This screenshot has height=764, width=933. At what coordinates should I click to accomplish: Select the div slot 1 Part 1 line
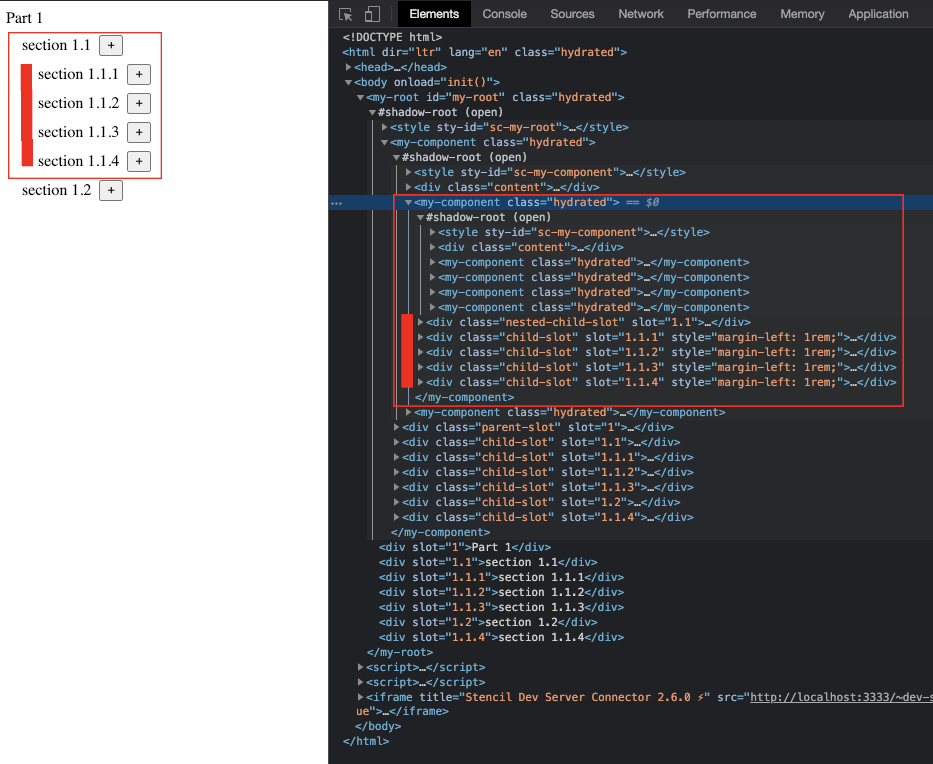(465, 547)
